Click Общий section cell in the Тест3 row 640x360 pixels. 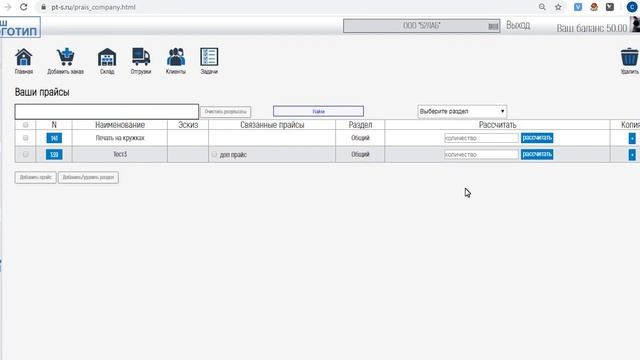tap(360, 154)
